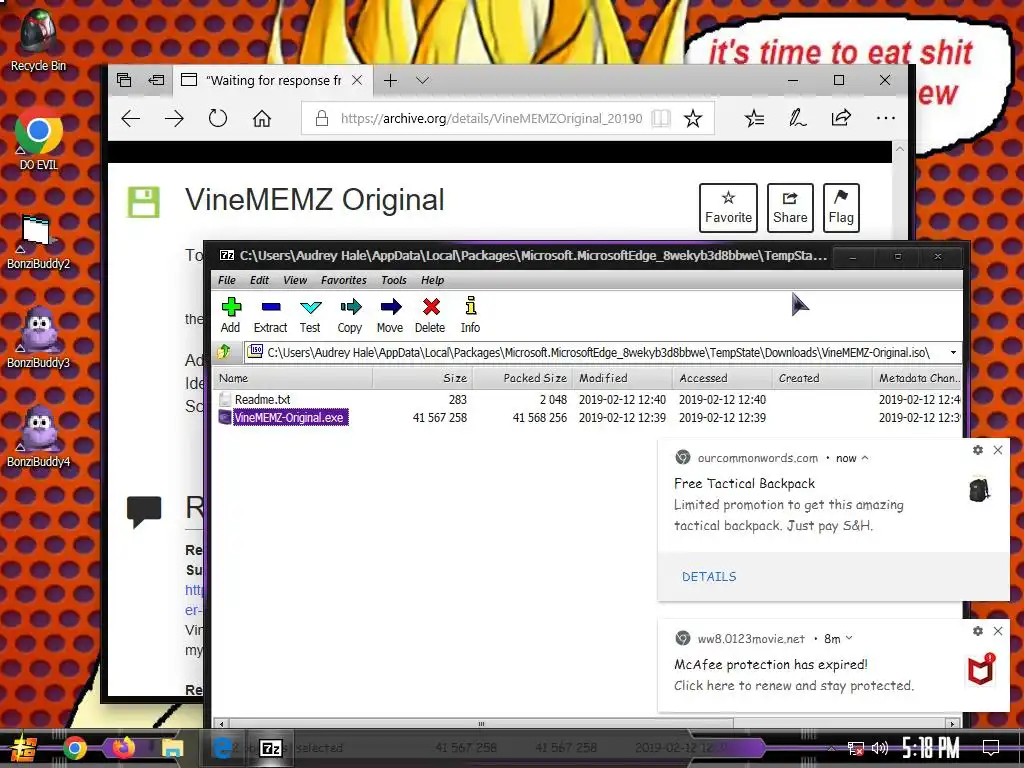This screenshot has height=768, width=1024.
Task: Go to the Edge home page
Action: (x=262, y=118)
